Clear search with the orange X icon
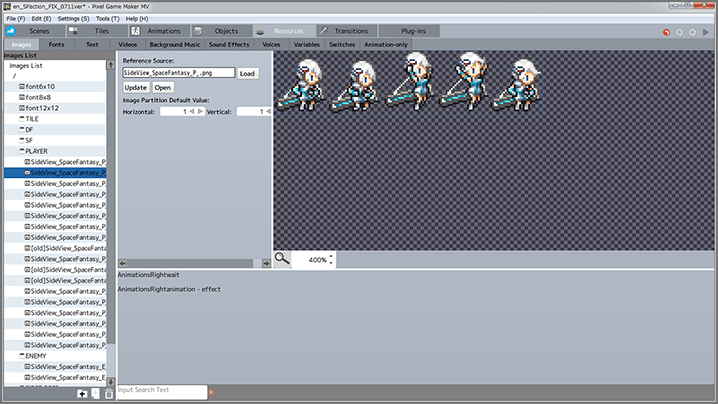Image resolution: width=718 pixels, height=404 pixels. (x=212, y=390)
